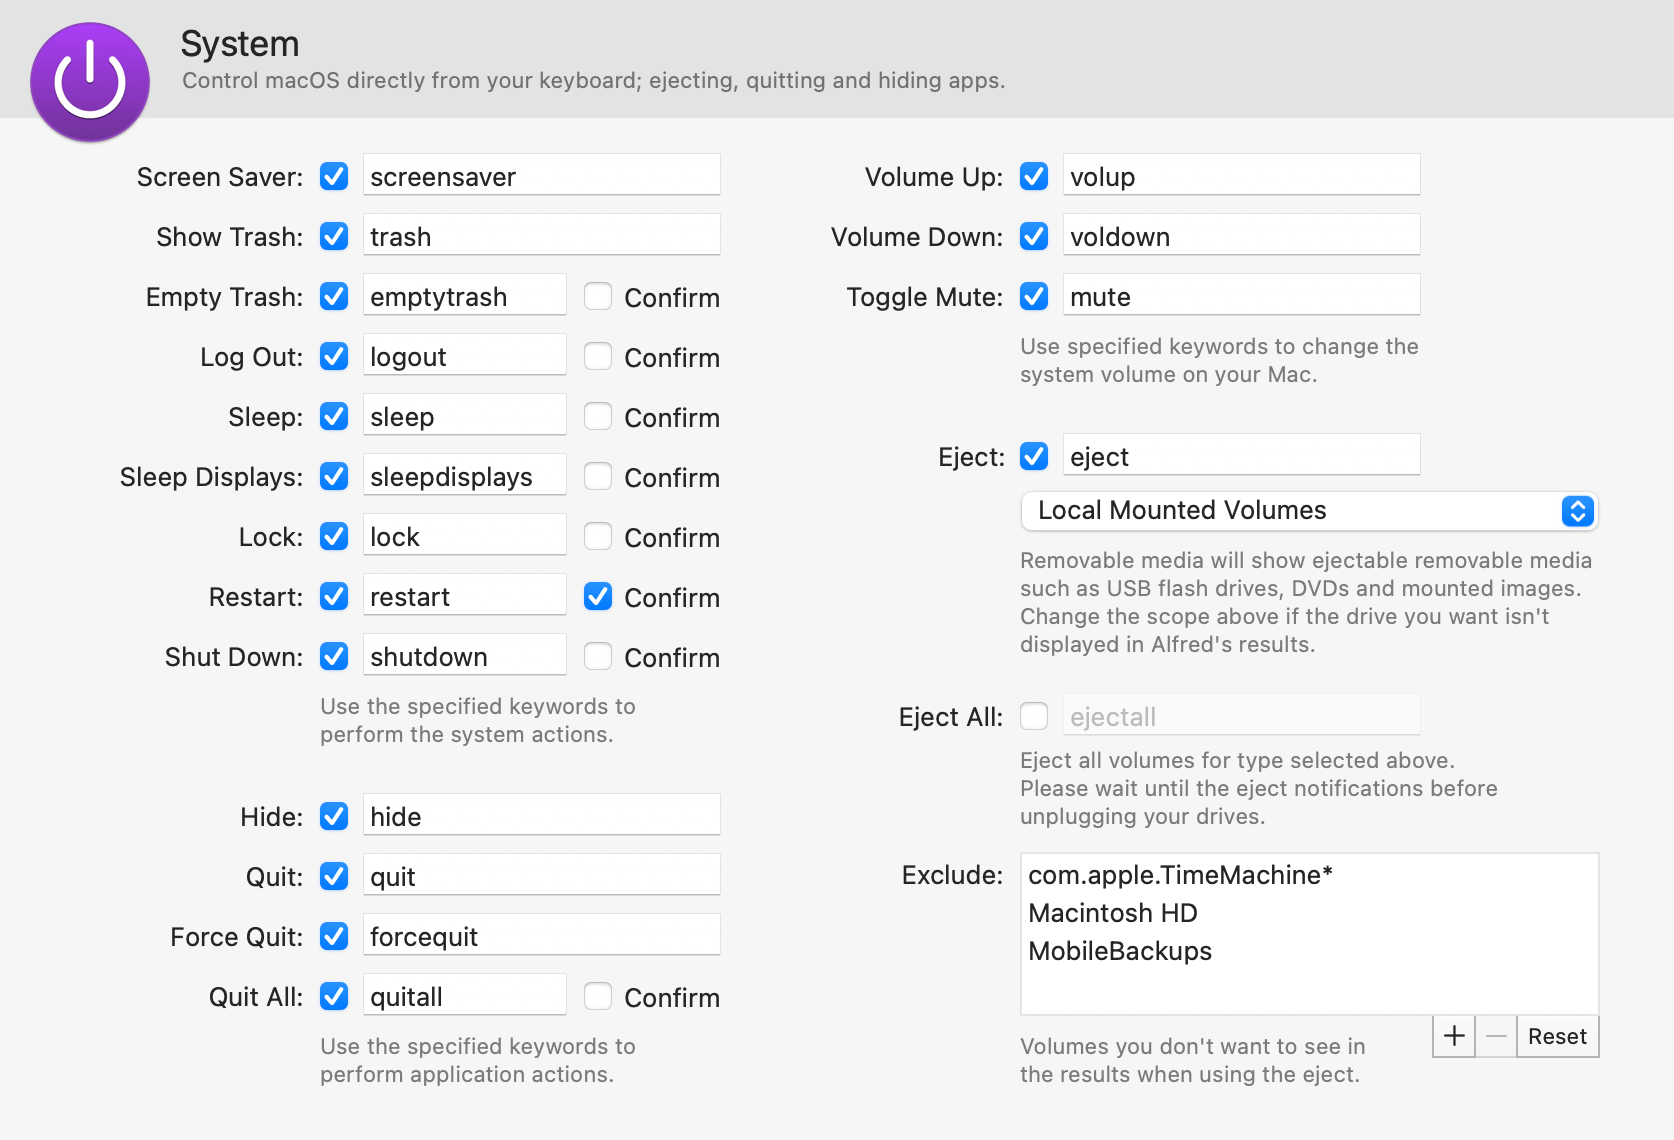Screen dimensions: 1674x1140
Task: Enable the Eject All checkbox
Action: [1034, 716]
